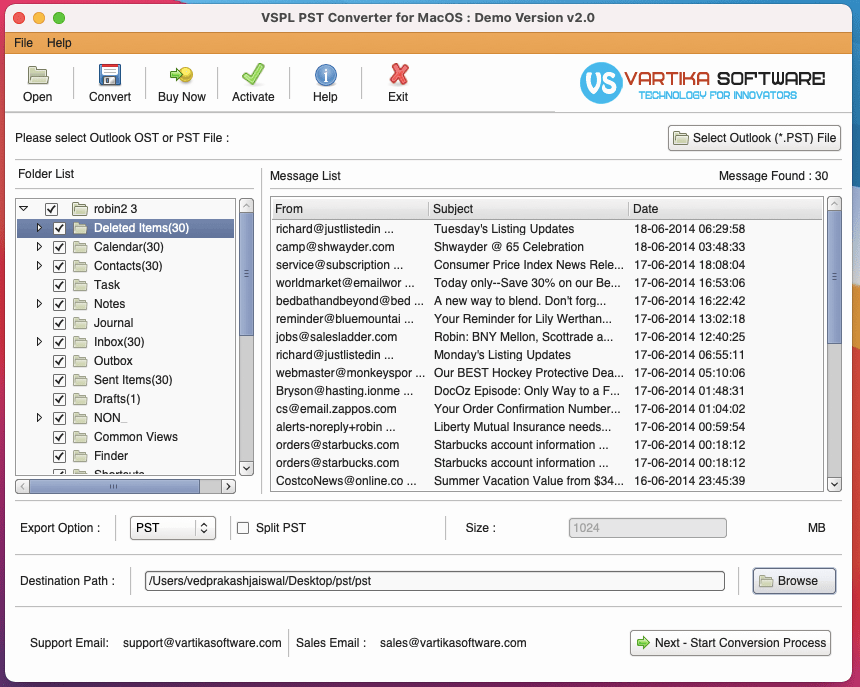Enable the Split PST checkbox
The width and height of the screenshot is (860, 687).
[x=243, y=528]
